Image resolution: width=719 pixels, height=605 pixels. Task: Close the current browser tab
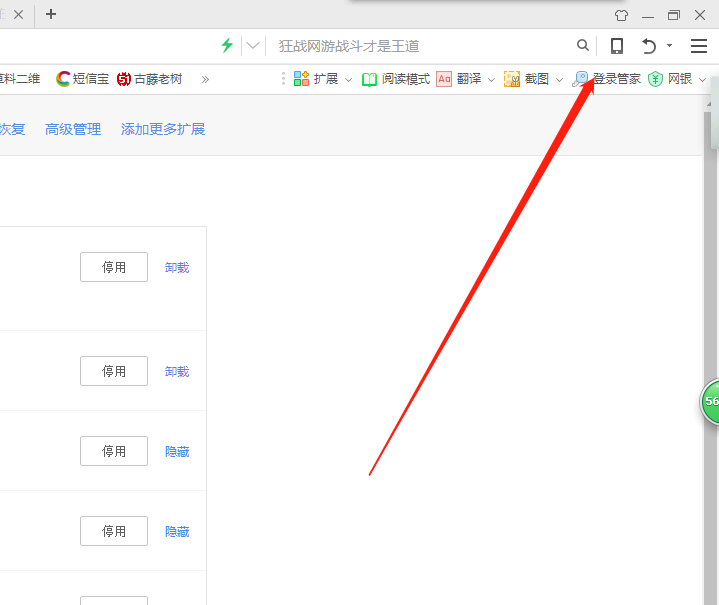click(x=18, y=15)
